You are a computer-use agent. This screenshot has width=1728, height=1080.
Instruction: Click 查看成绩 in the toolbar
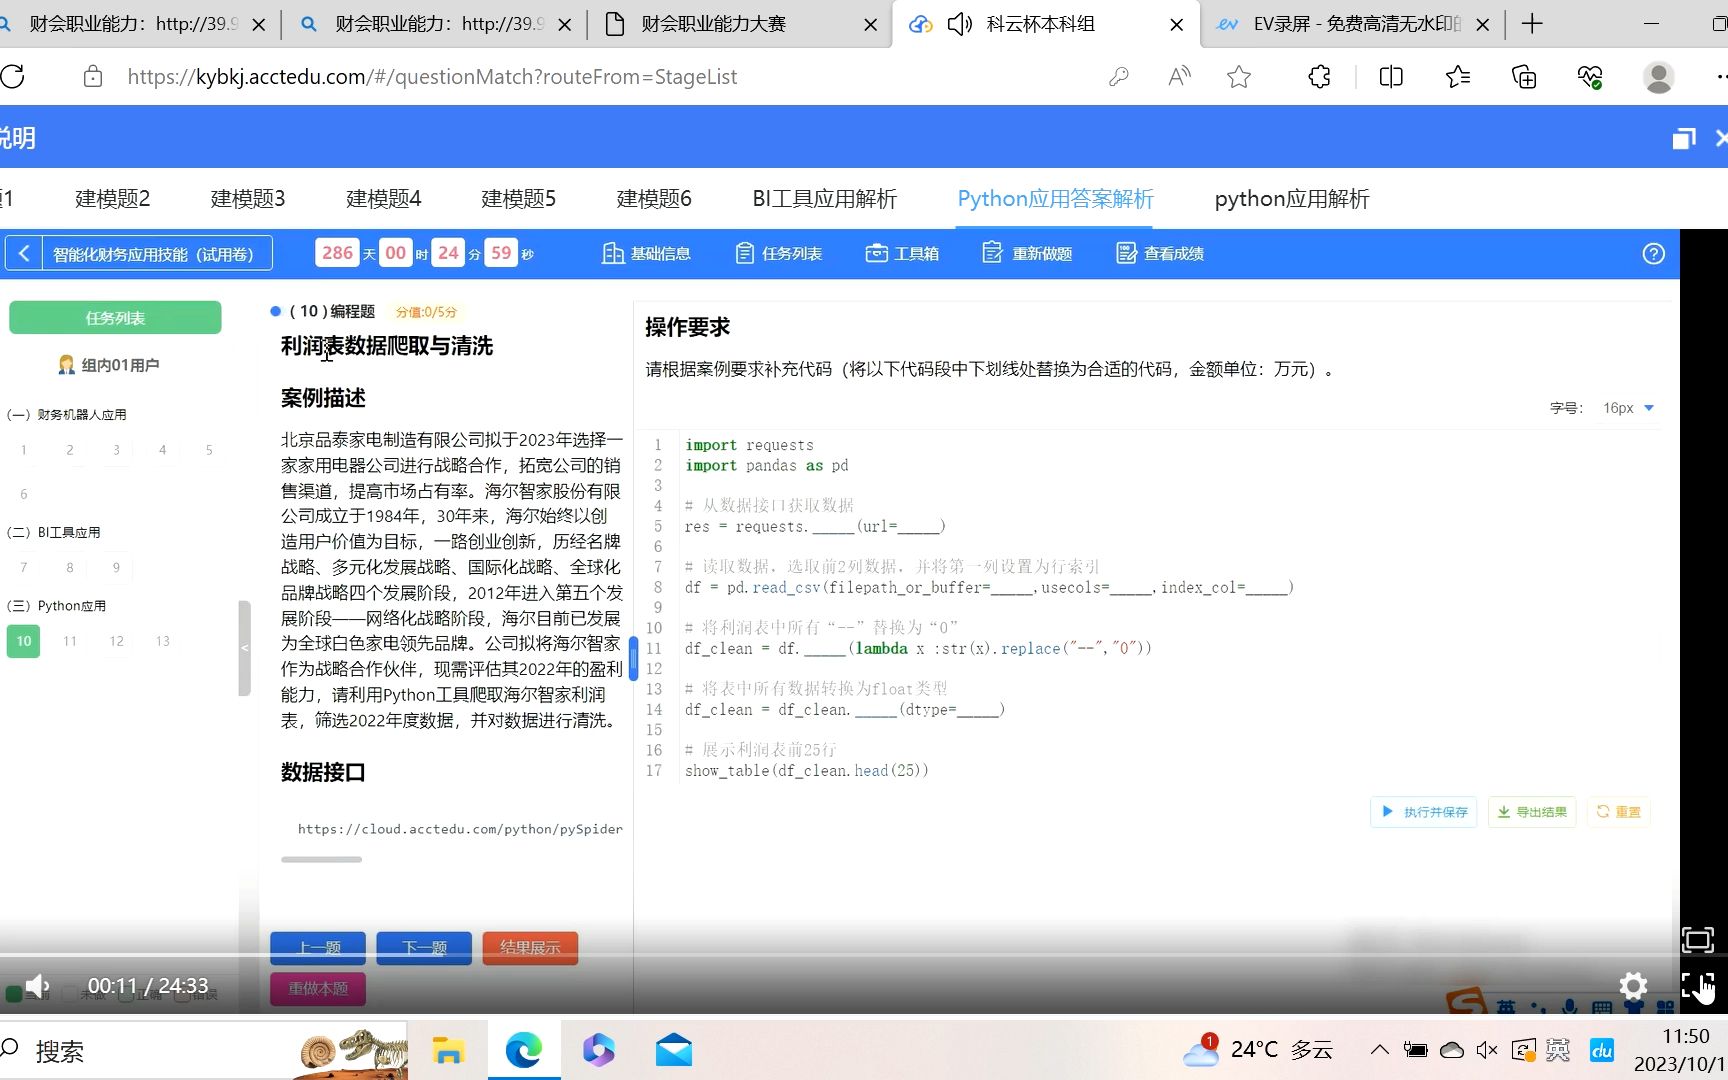coord(1160,254)
